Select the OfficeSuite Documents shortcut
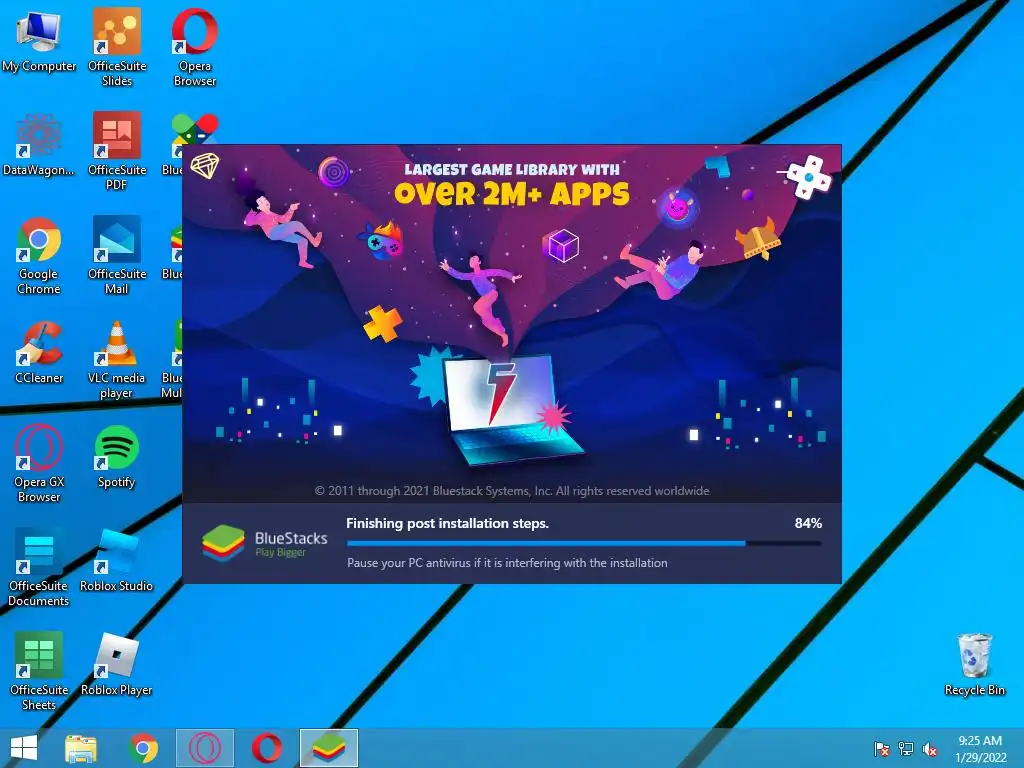The width and height of the screenshot is (1024, 768). coord(39,568)
